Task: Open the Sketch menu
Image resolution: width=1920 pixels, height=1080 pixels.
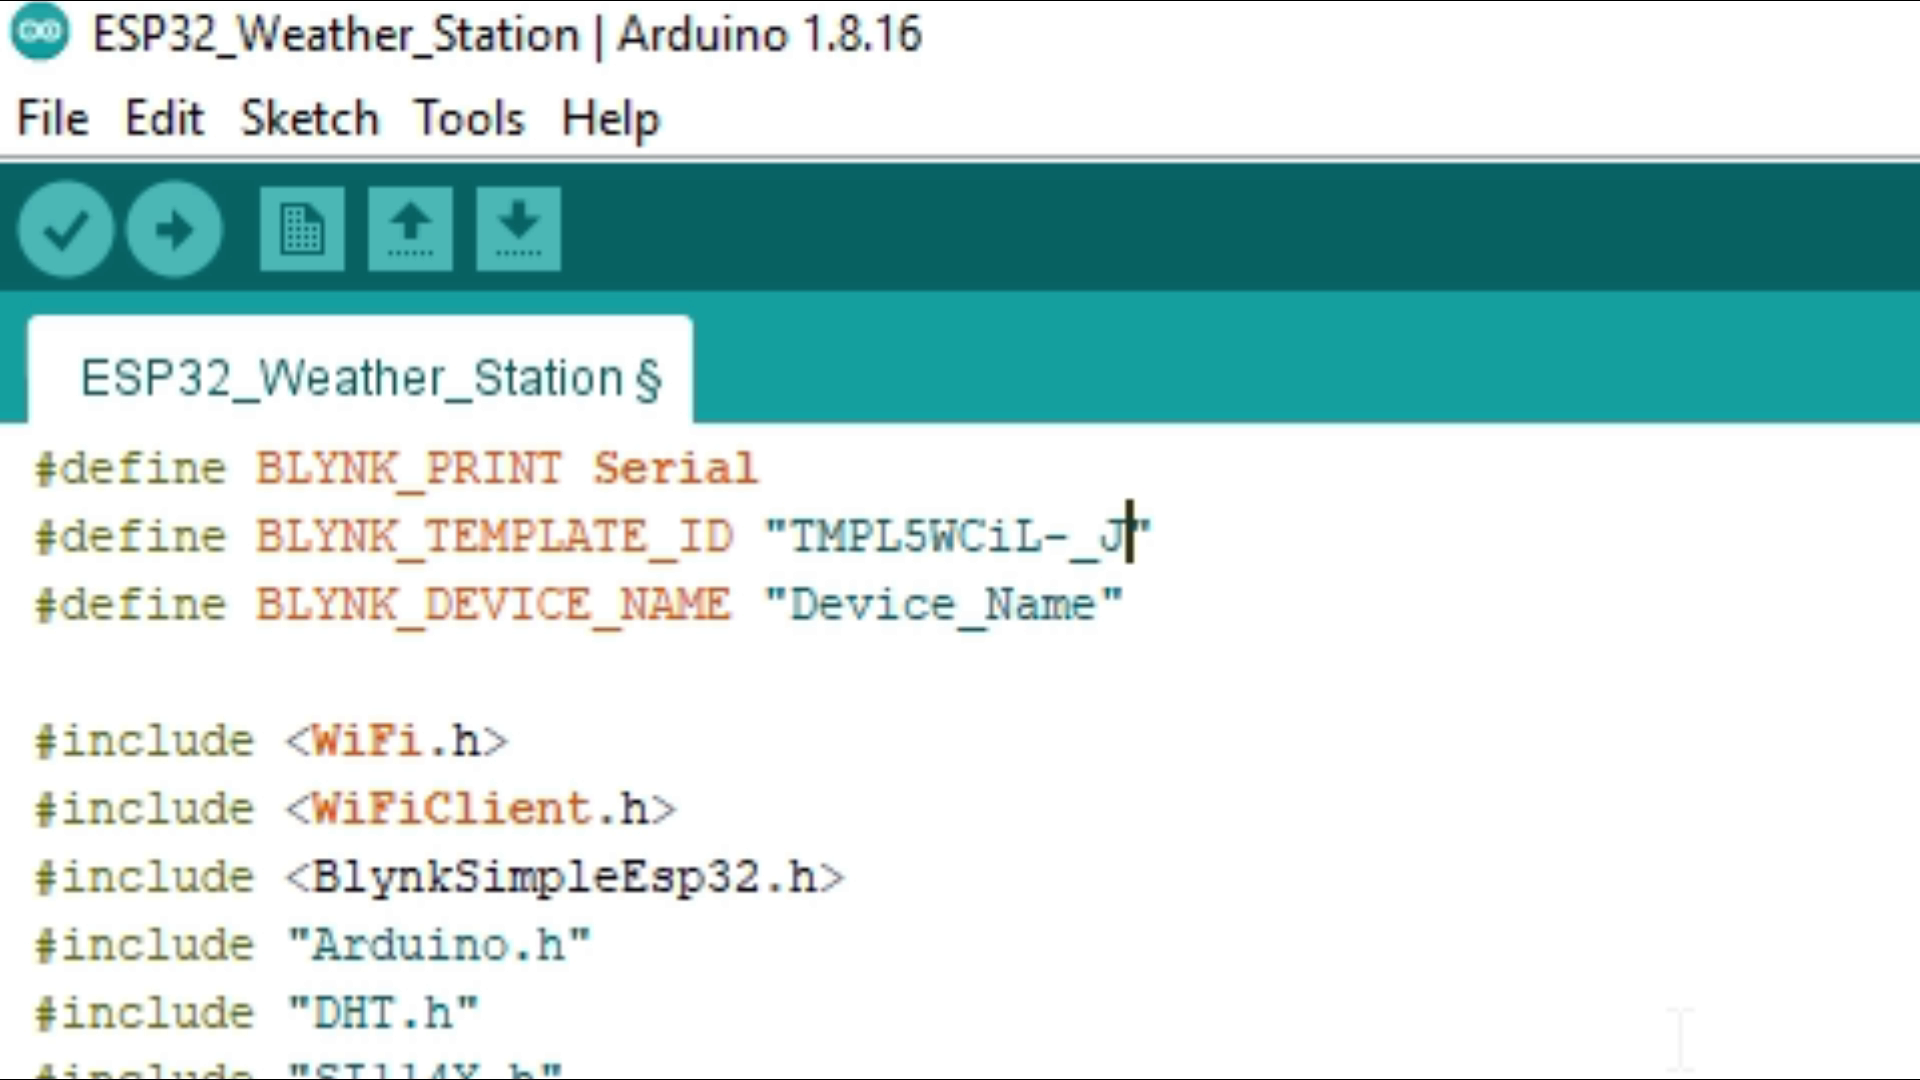Action: (310, 119)
